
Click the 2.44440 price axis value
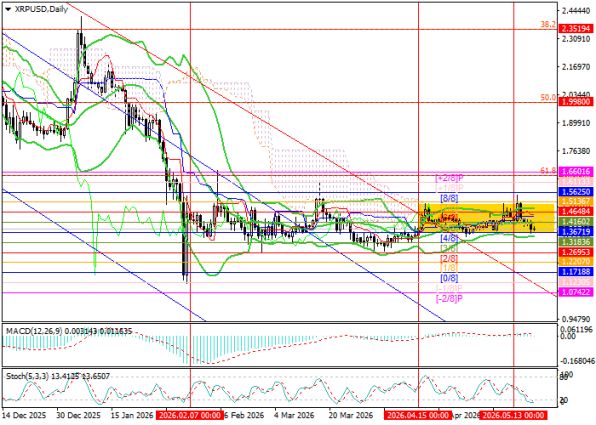pyautogui.click(x=576, y=11)
